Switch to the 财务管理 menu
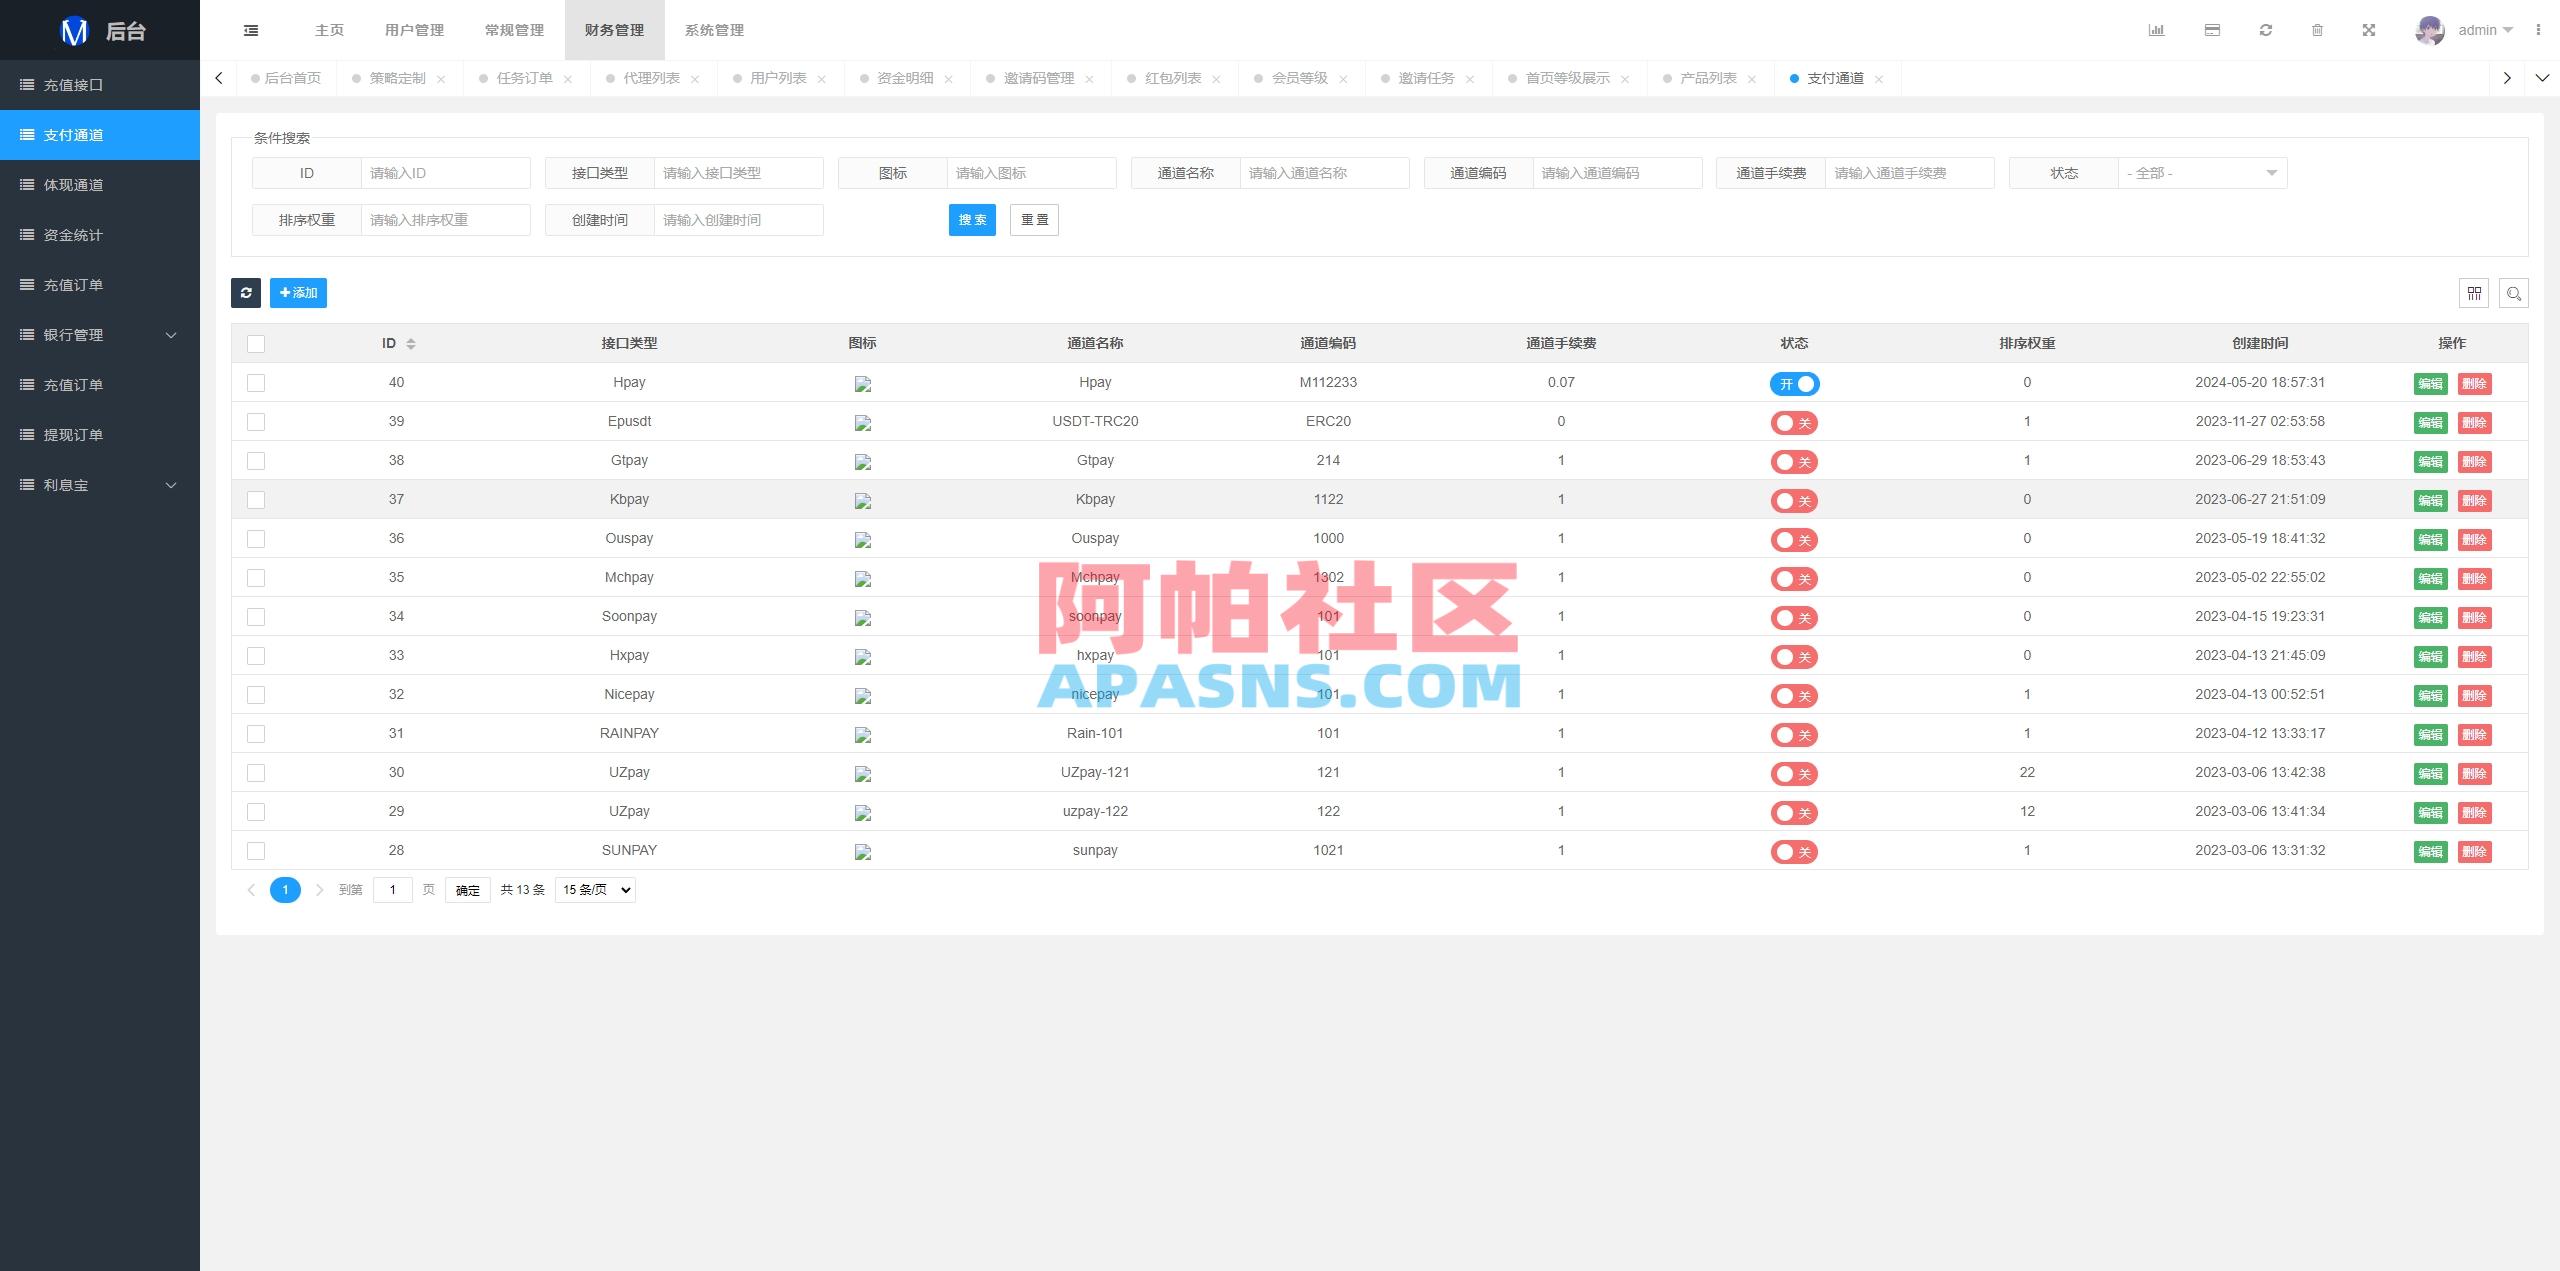Screen dimensions: 2560x1271 [614, 29]
